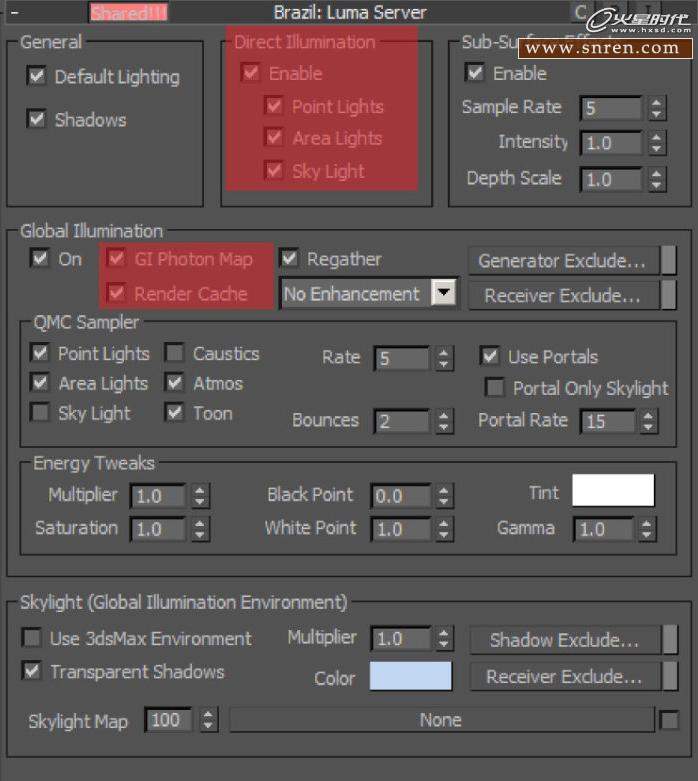
Task: Toggle Regather checkbox
Action: click(289, 259)
